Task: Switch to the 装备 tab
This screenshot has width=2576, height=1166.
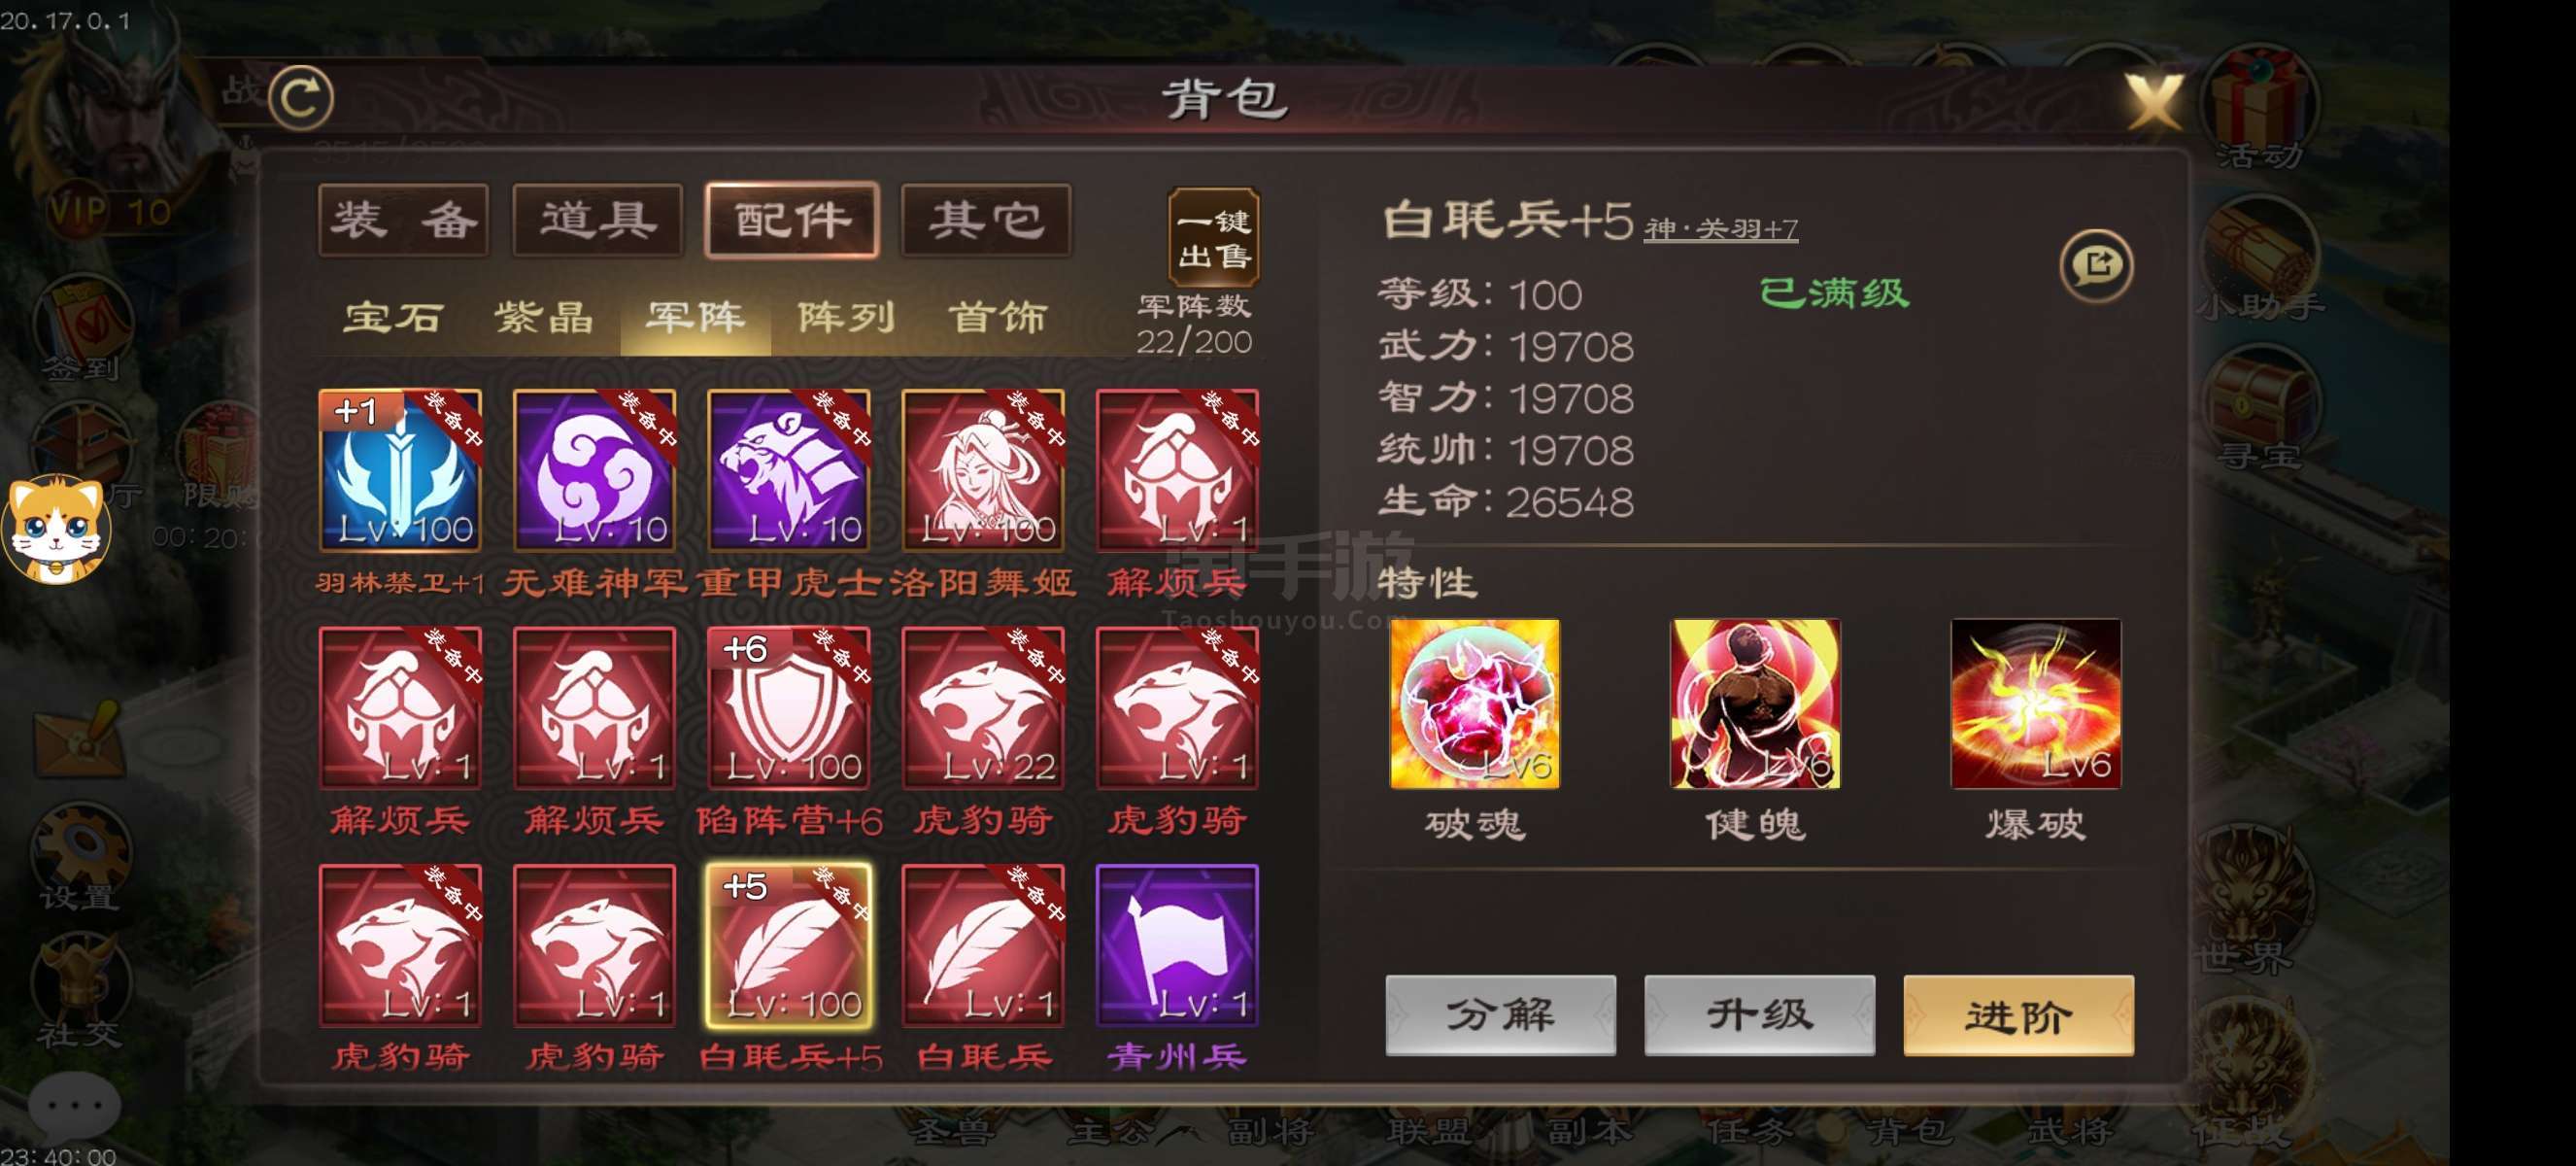Action: [404, 220]
